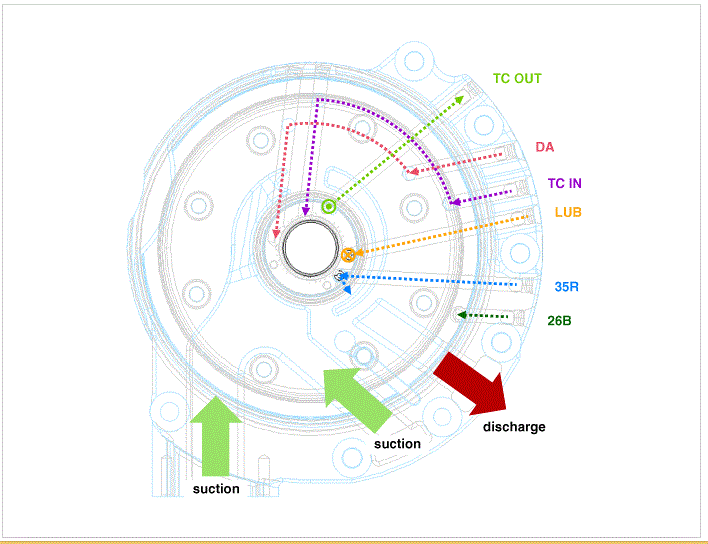The height and width of the screenshot is (544, 708).
Task: Click the TC IN label
Action: pyautogui.click(x=564, y=183)
